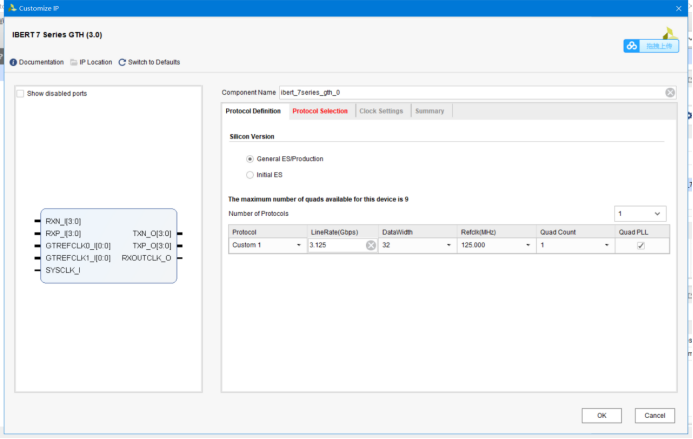This screenshot has height=439, width=693.
Task: Click the Cancel button
Action: coord(655,416)
